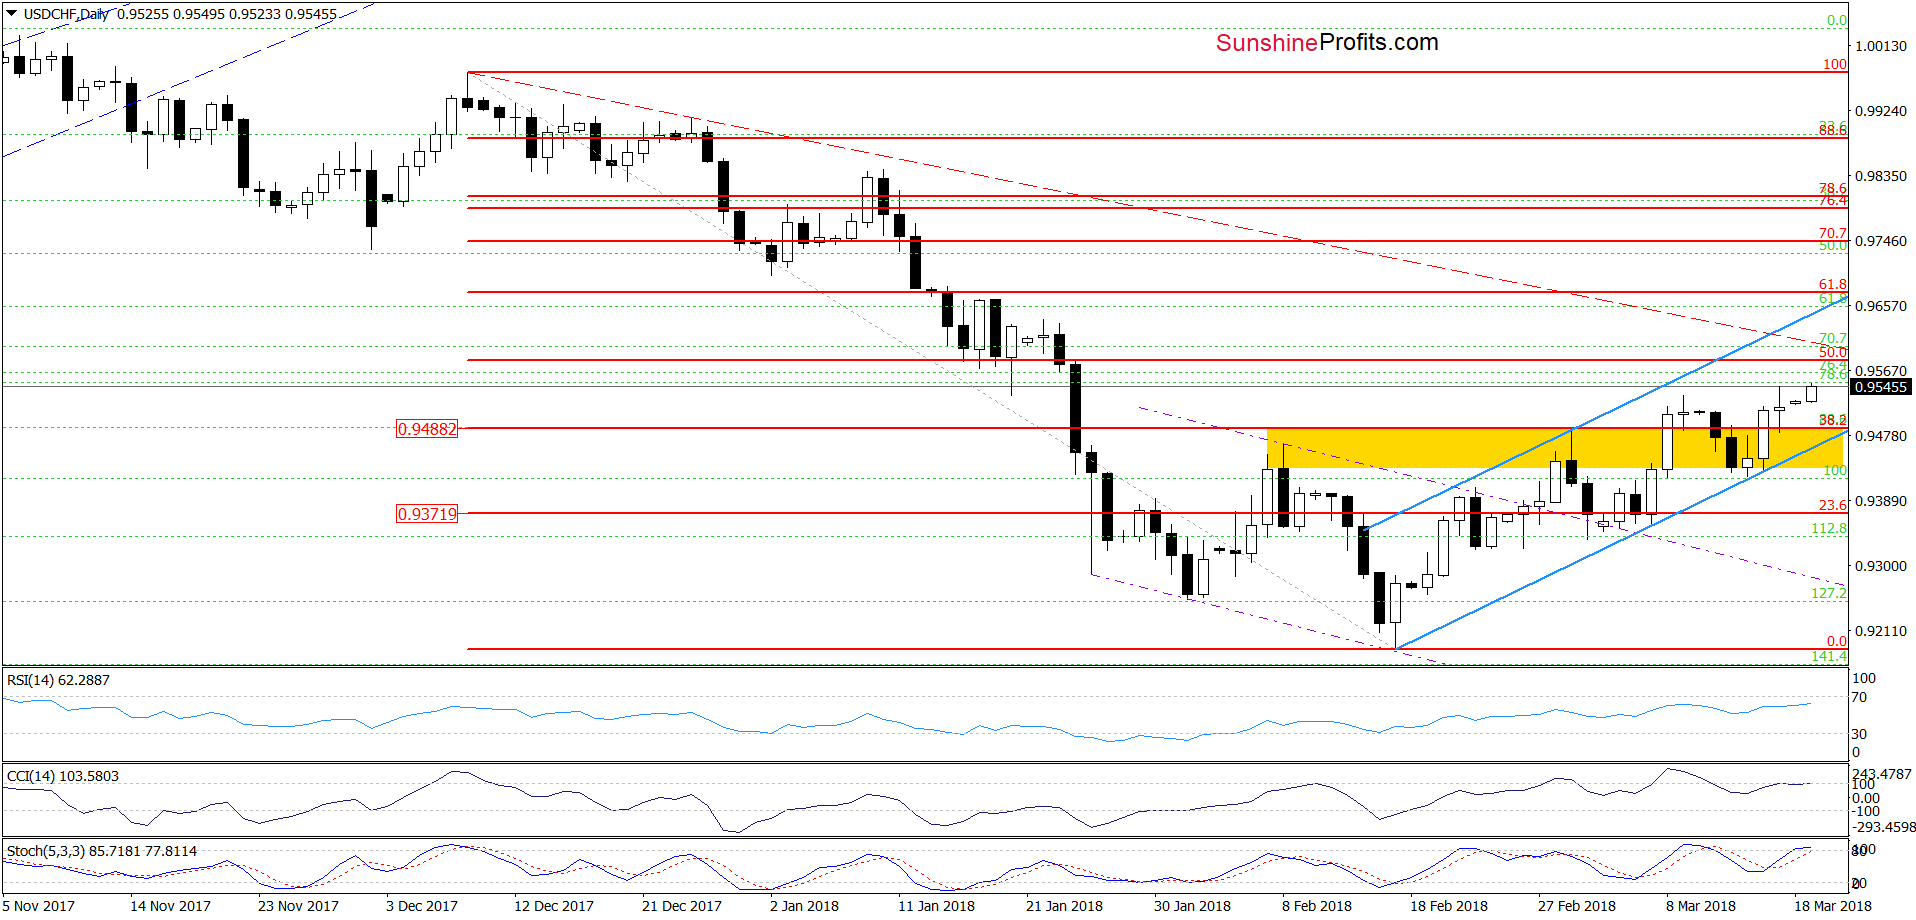Click the Stoch(5,3,3) indicator label

101,851
